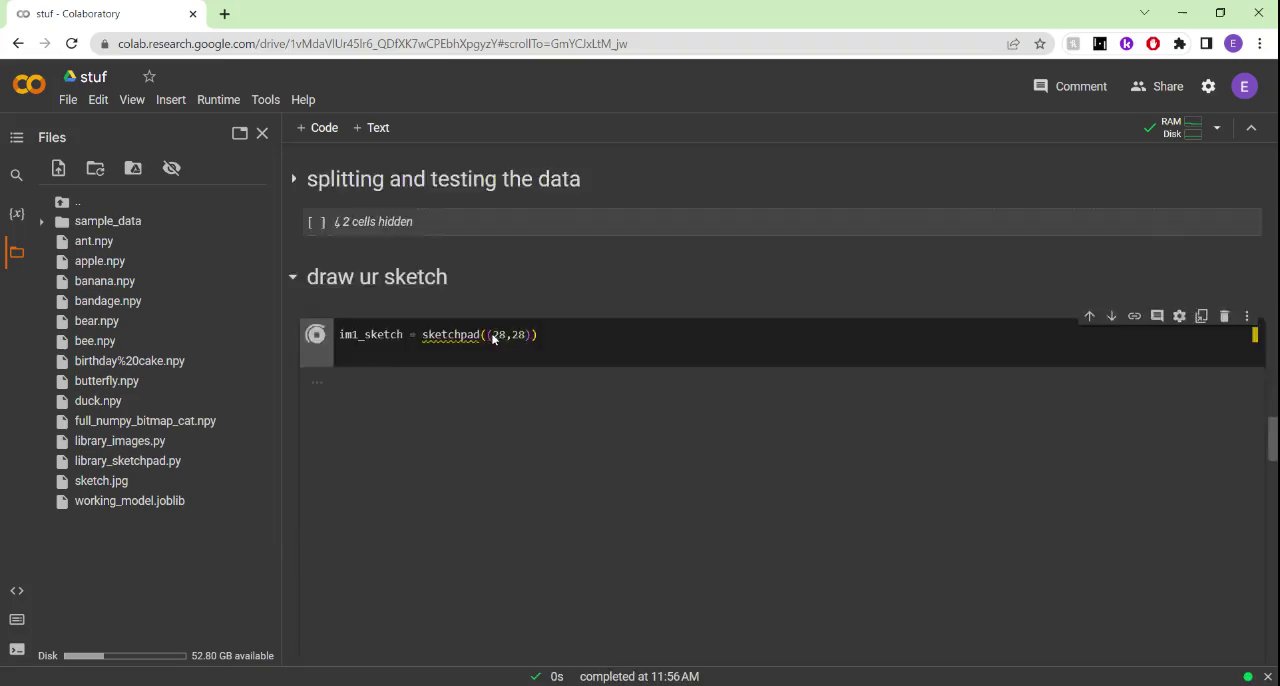The width and height of the screenshot is (1280, 686).
Task: Star the stuf notebook
Action: point(149,76)
